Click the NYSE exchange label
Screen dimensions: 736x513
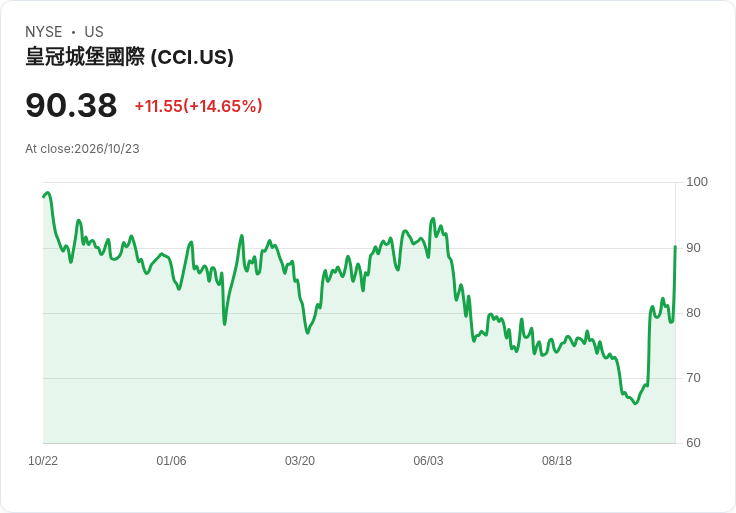[44, 32]
